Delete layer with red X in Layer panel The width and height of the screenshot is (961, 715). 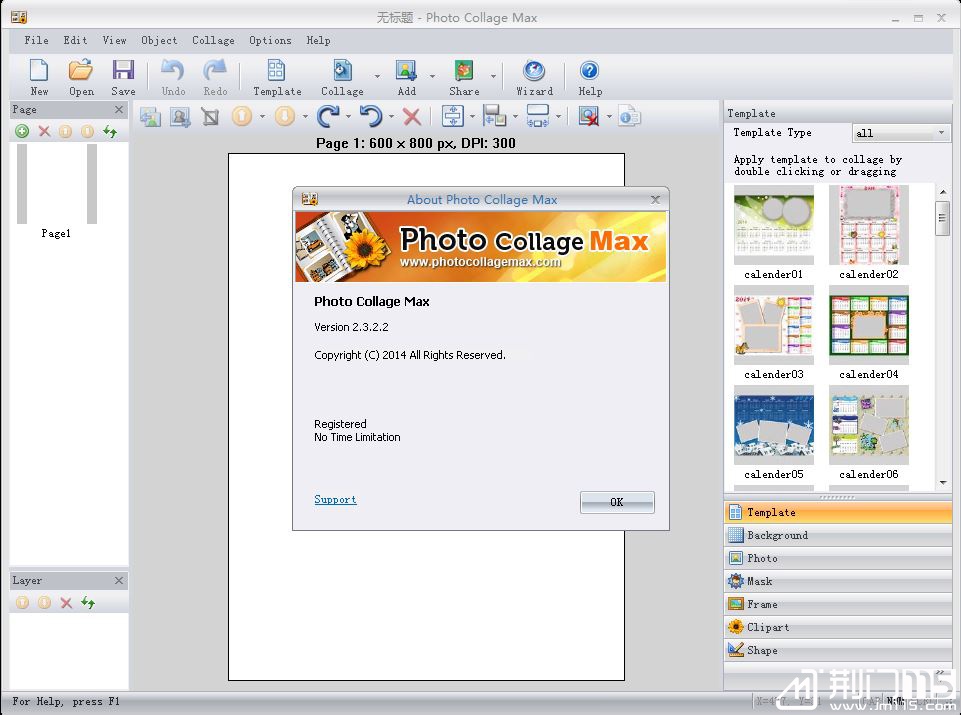66,603
